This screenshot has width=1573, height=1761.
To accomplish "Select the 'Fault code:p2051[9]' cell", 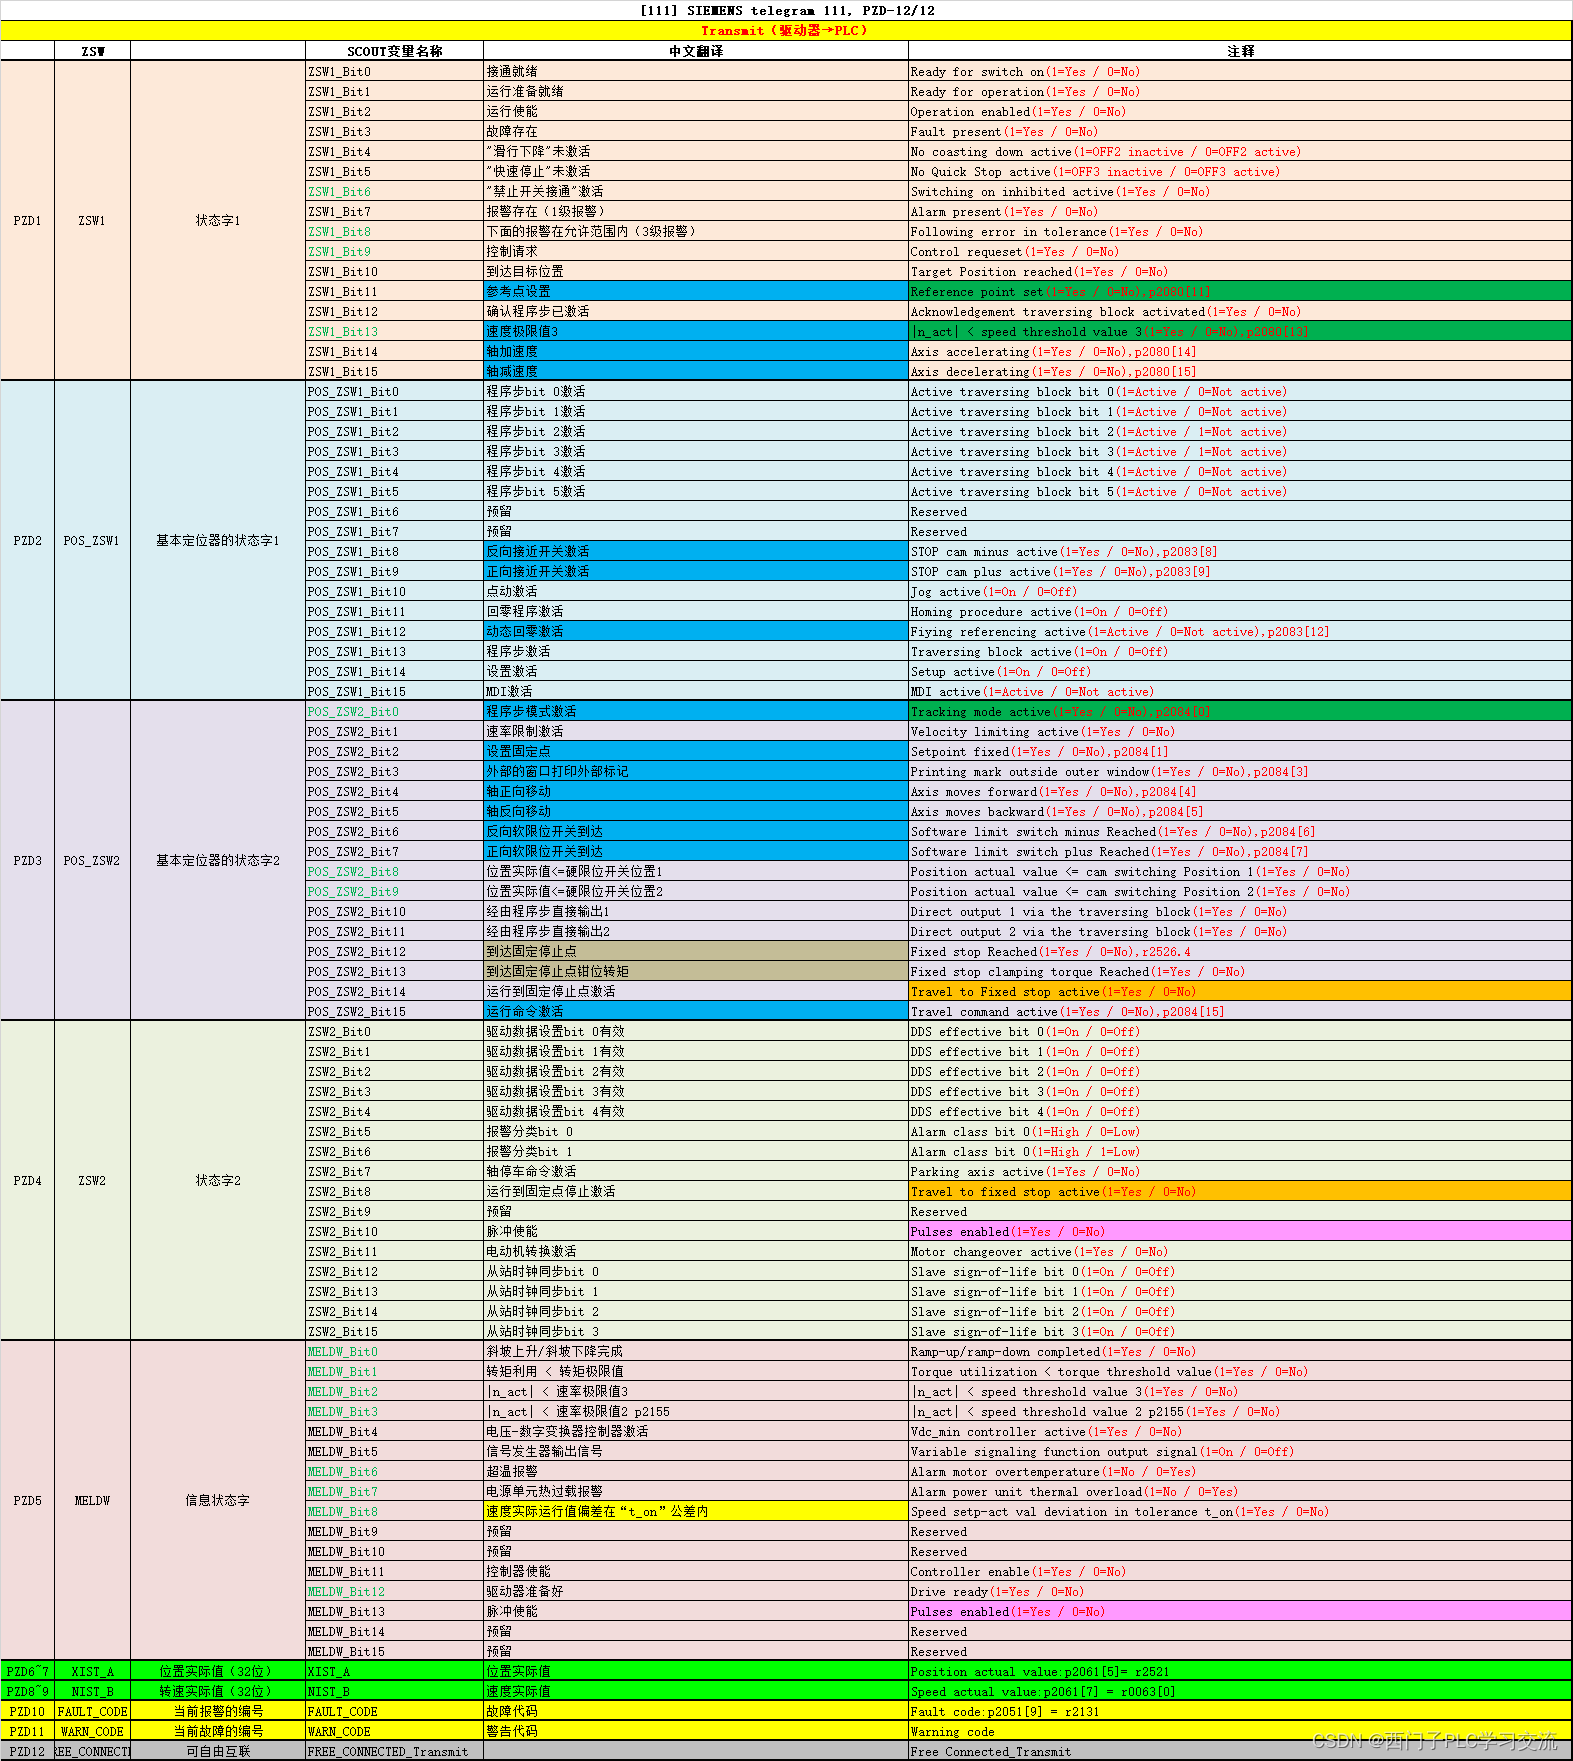I will click(1239, 1711).
